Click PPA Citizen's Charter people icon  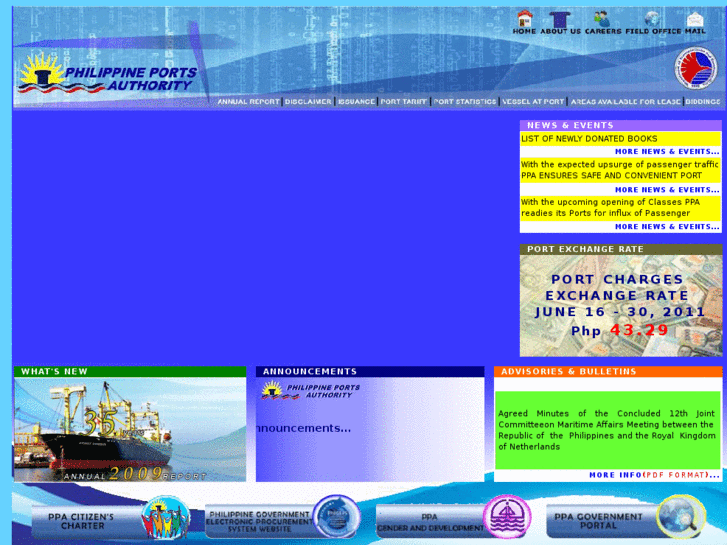pyautogui.click(x=166, y=518)
